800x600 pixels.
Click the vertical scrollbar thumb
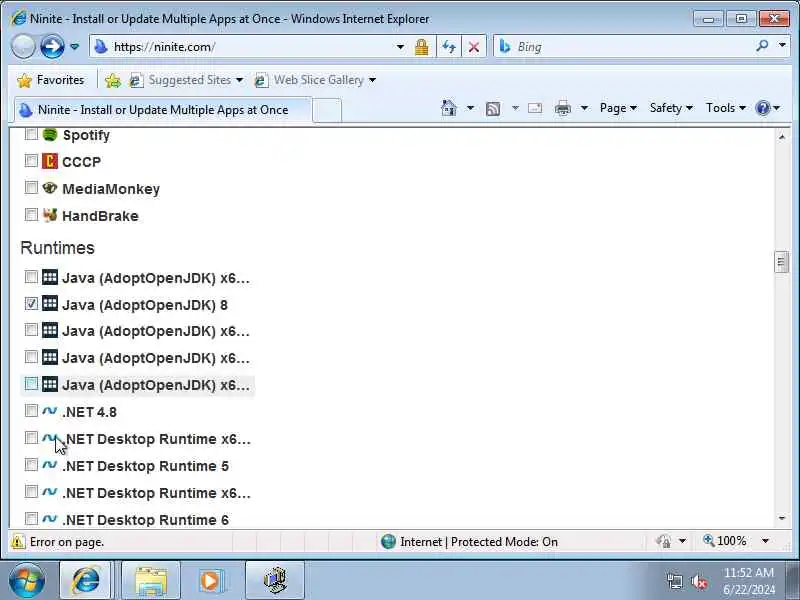point(781,262)
